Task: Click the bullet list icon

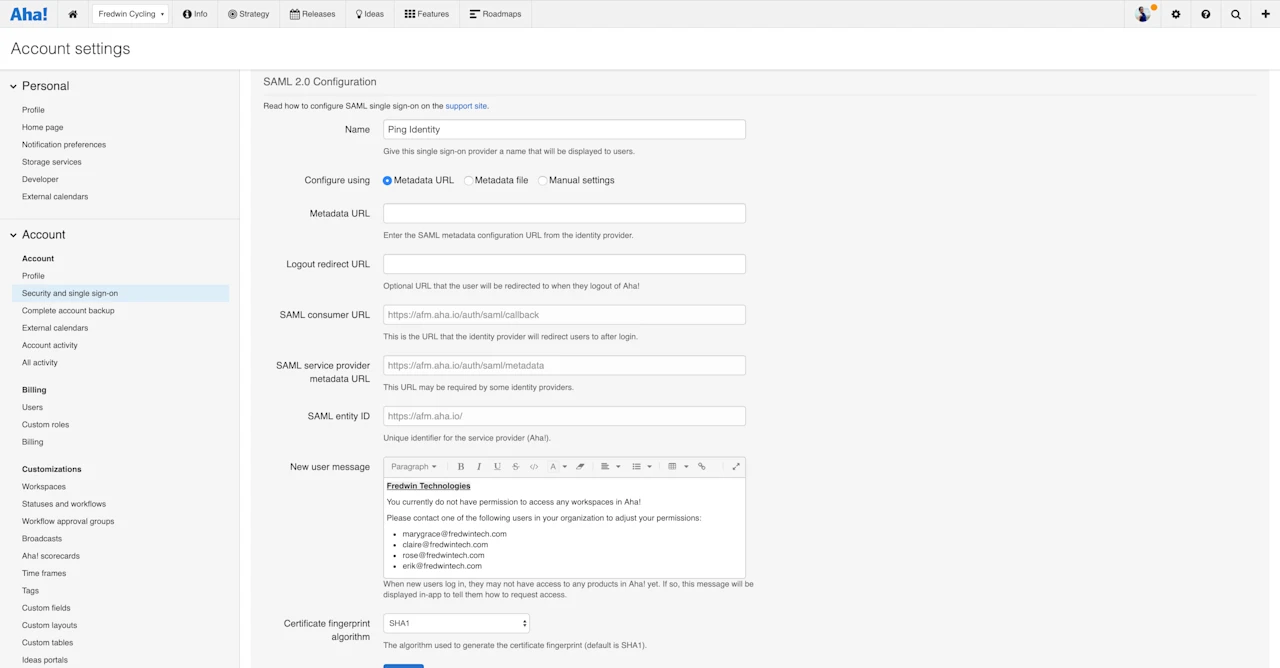Action: point(636,467)
